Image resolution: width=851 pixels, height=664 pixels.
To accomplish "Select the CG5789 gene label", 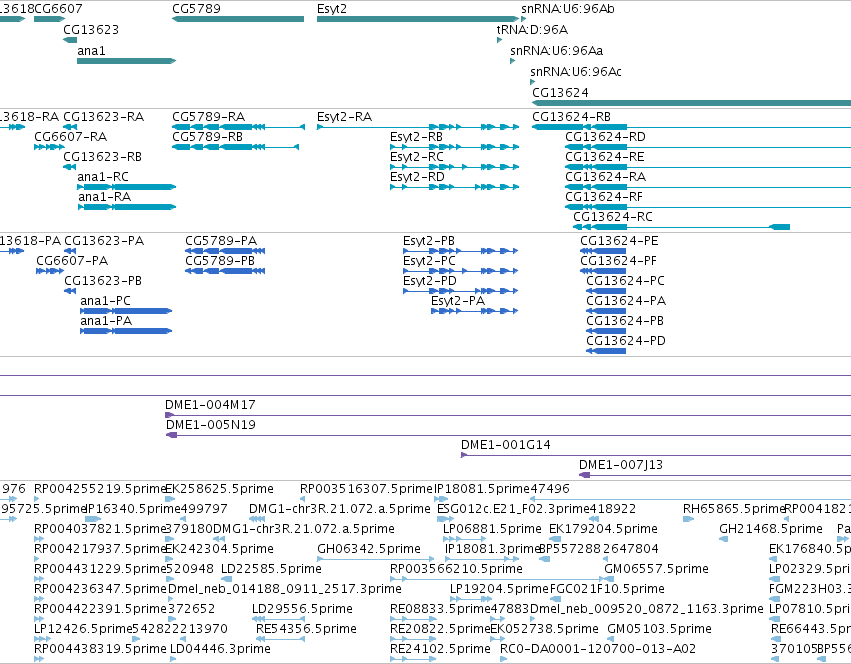I will 196,9.
